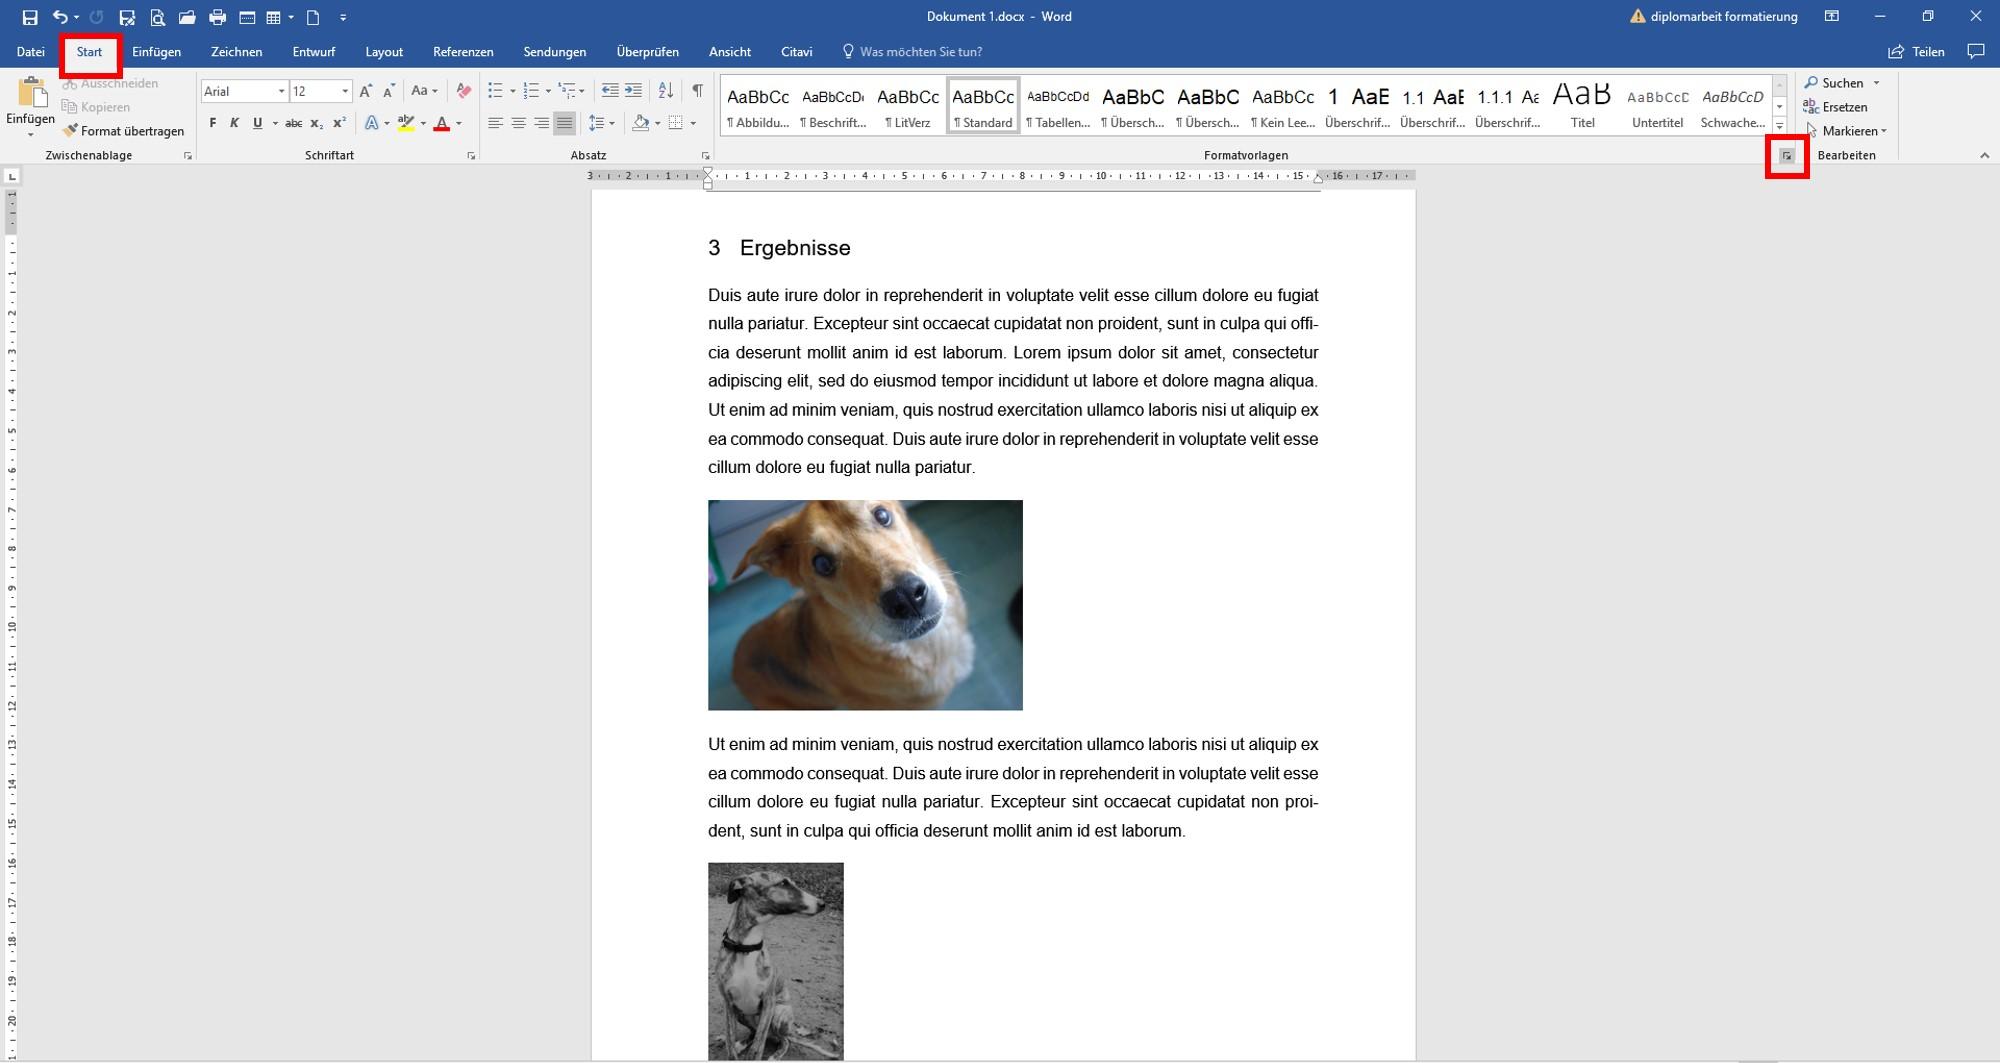Align text to the left

(495, 123)
